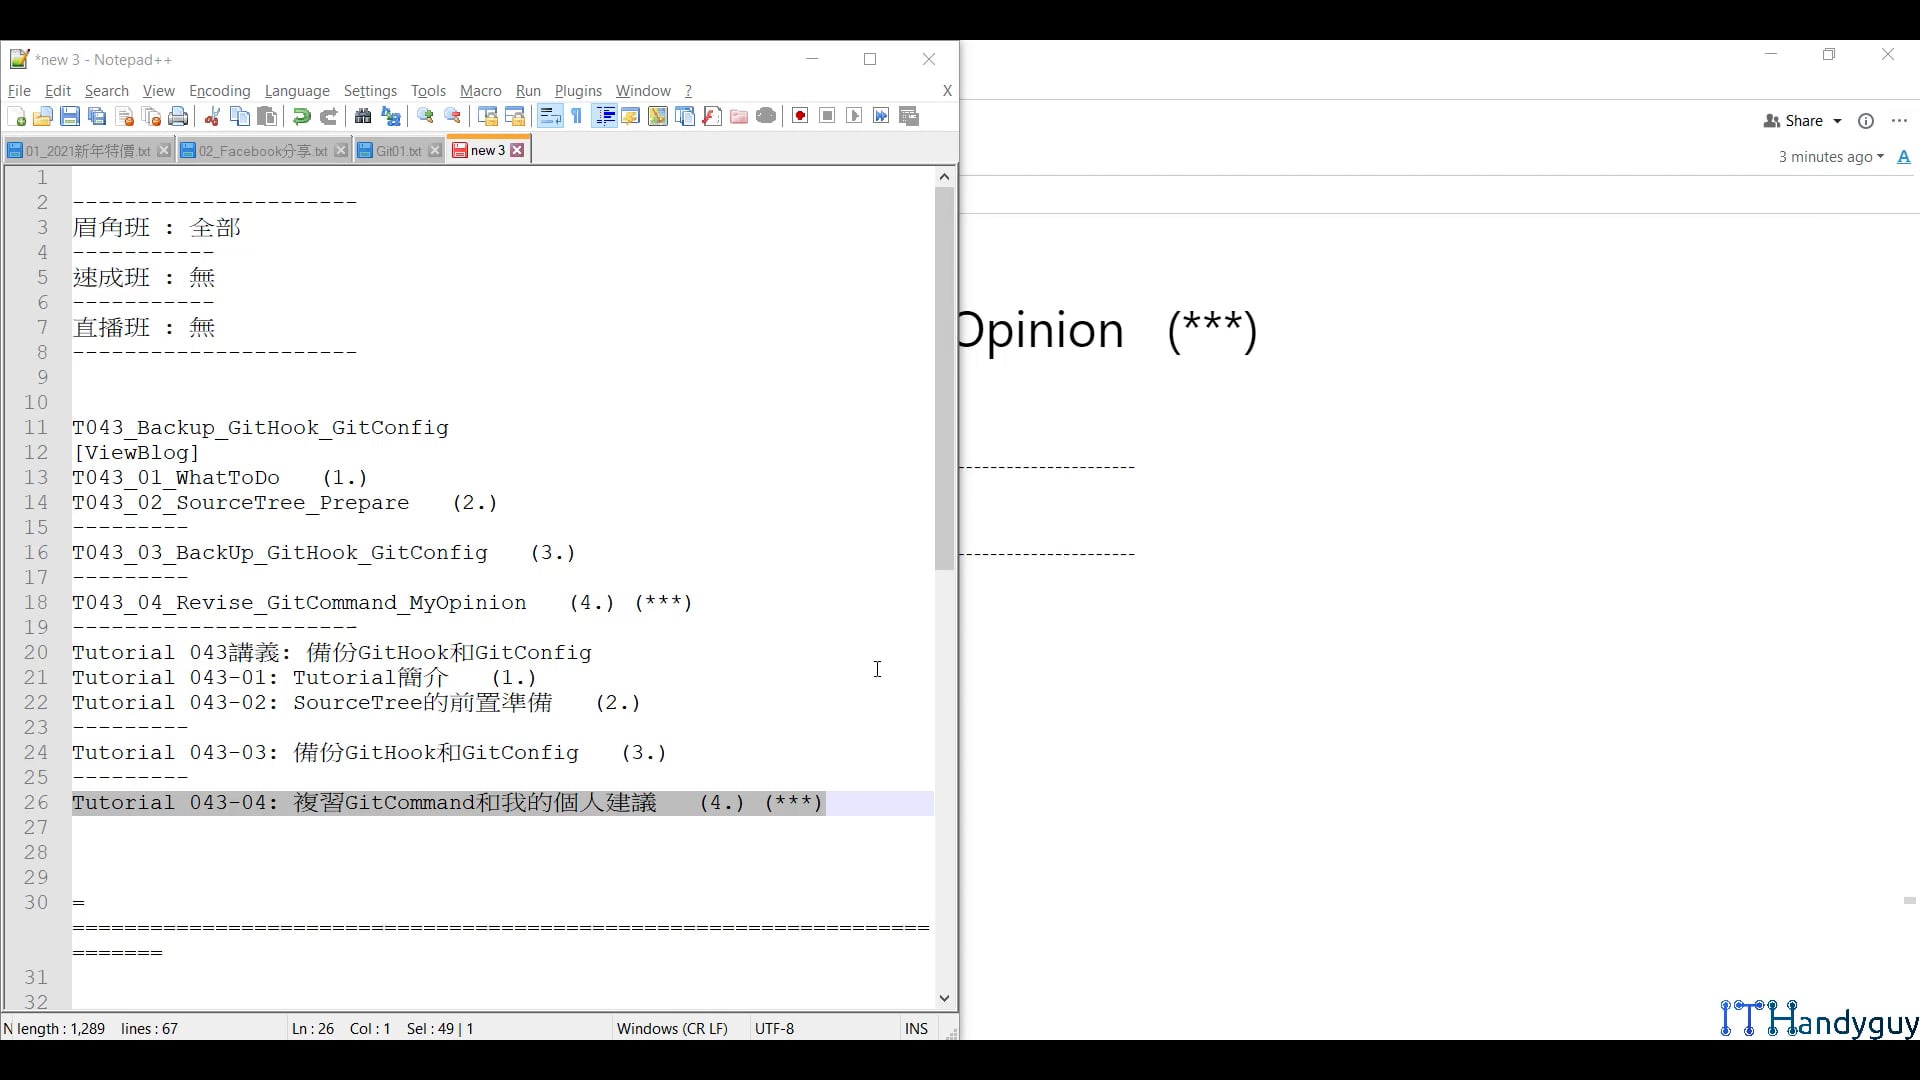Click the UTF-8 encoding label in status bar
Viewport: 1920px width, 1080px height.
[x=775, y=1028]
